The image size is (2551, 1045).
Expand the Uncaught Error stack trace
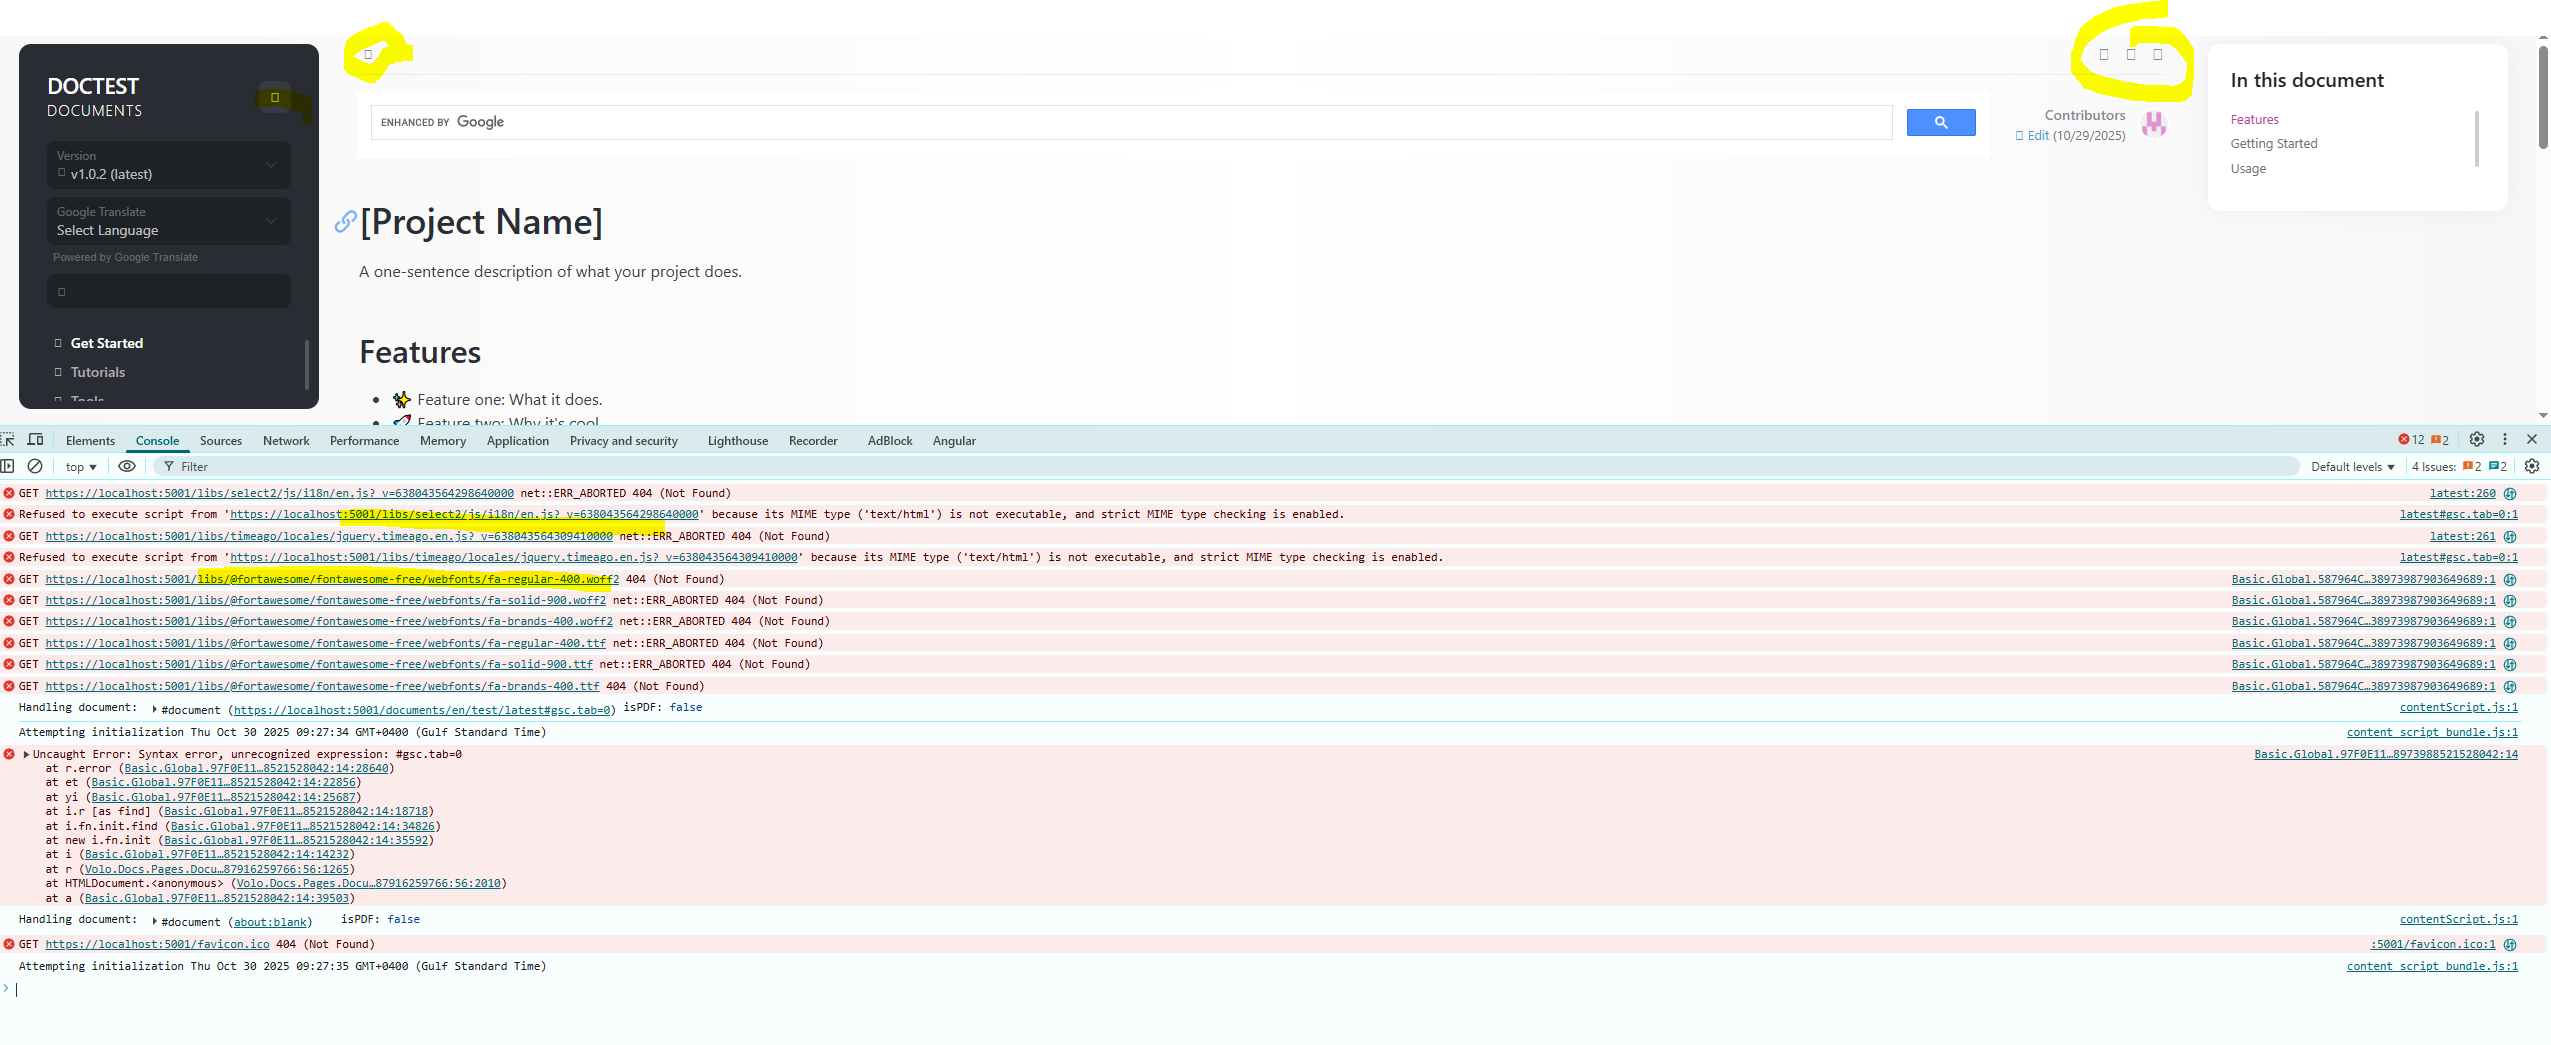pyautogui.click(x=26, y=755)
